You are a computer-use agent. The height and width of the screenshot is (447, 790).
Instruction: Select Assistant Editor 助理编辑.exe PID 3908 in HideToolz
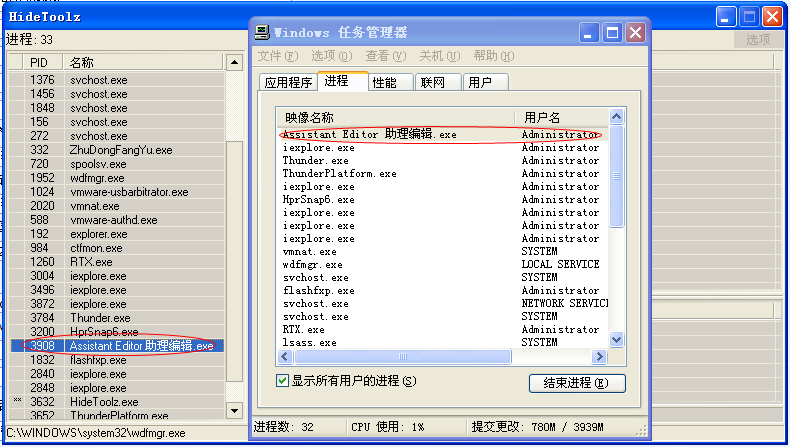point(117,346)
